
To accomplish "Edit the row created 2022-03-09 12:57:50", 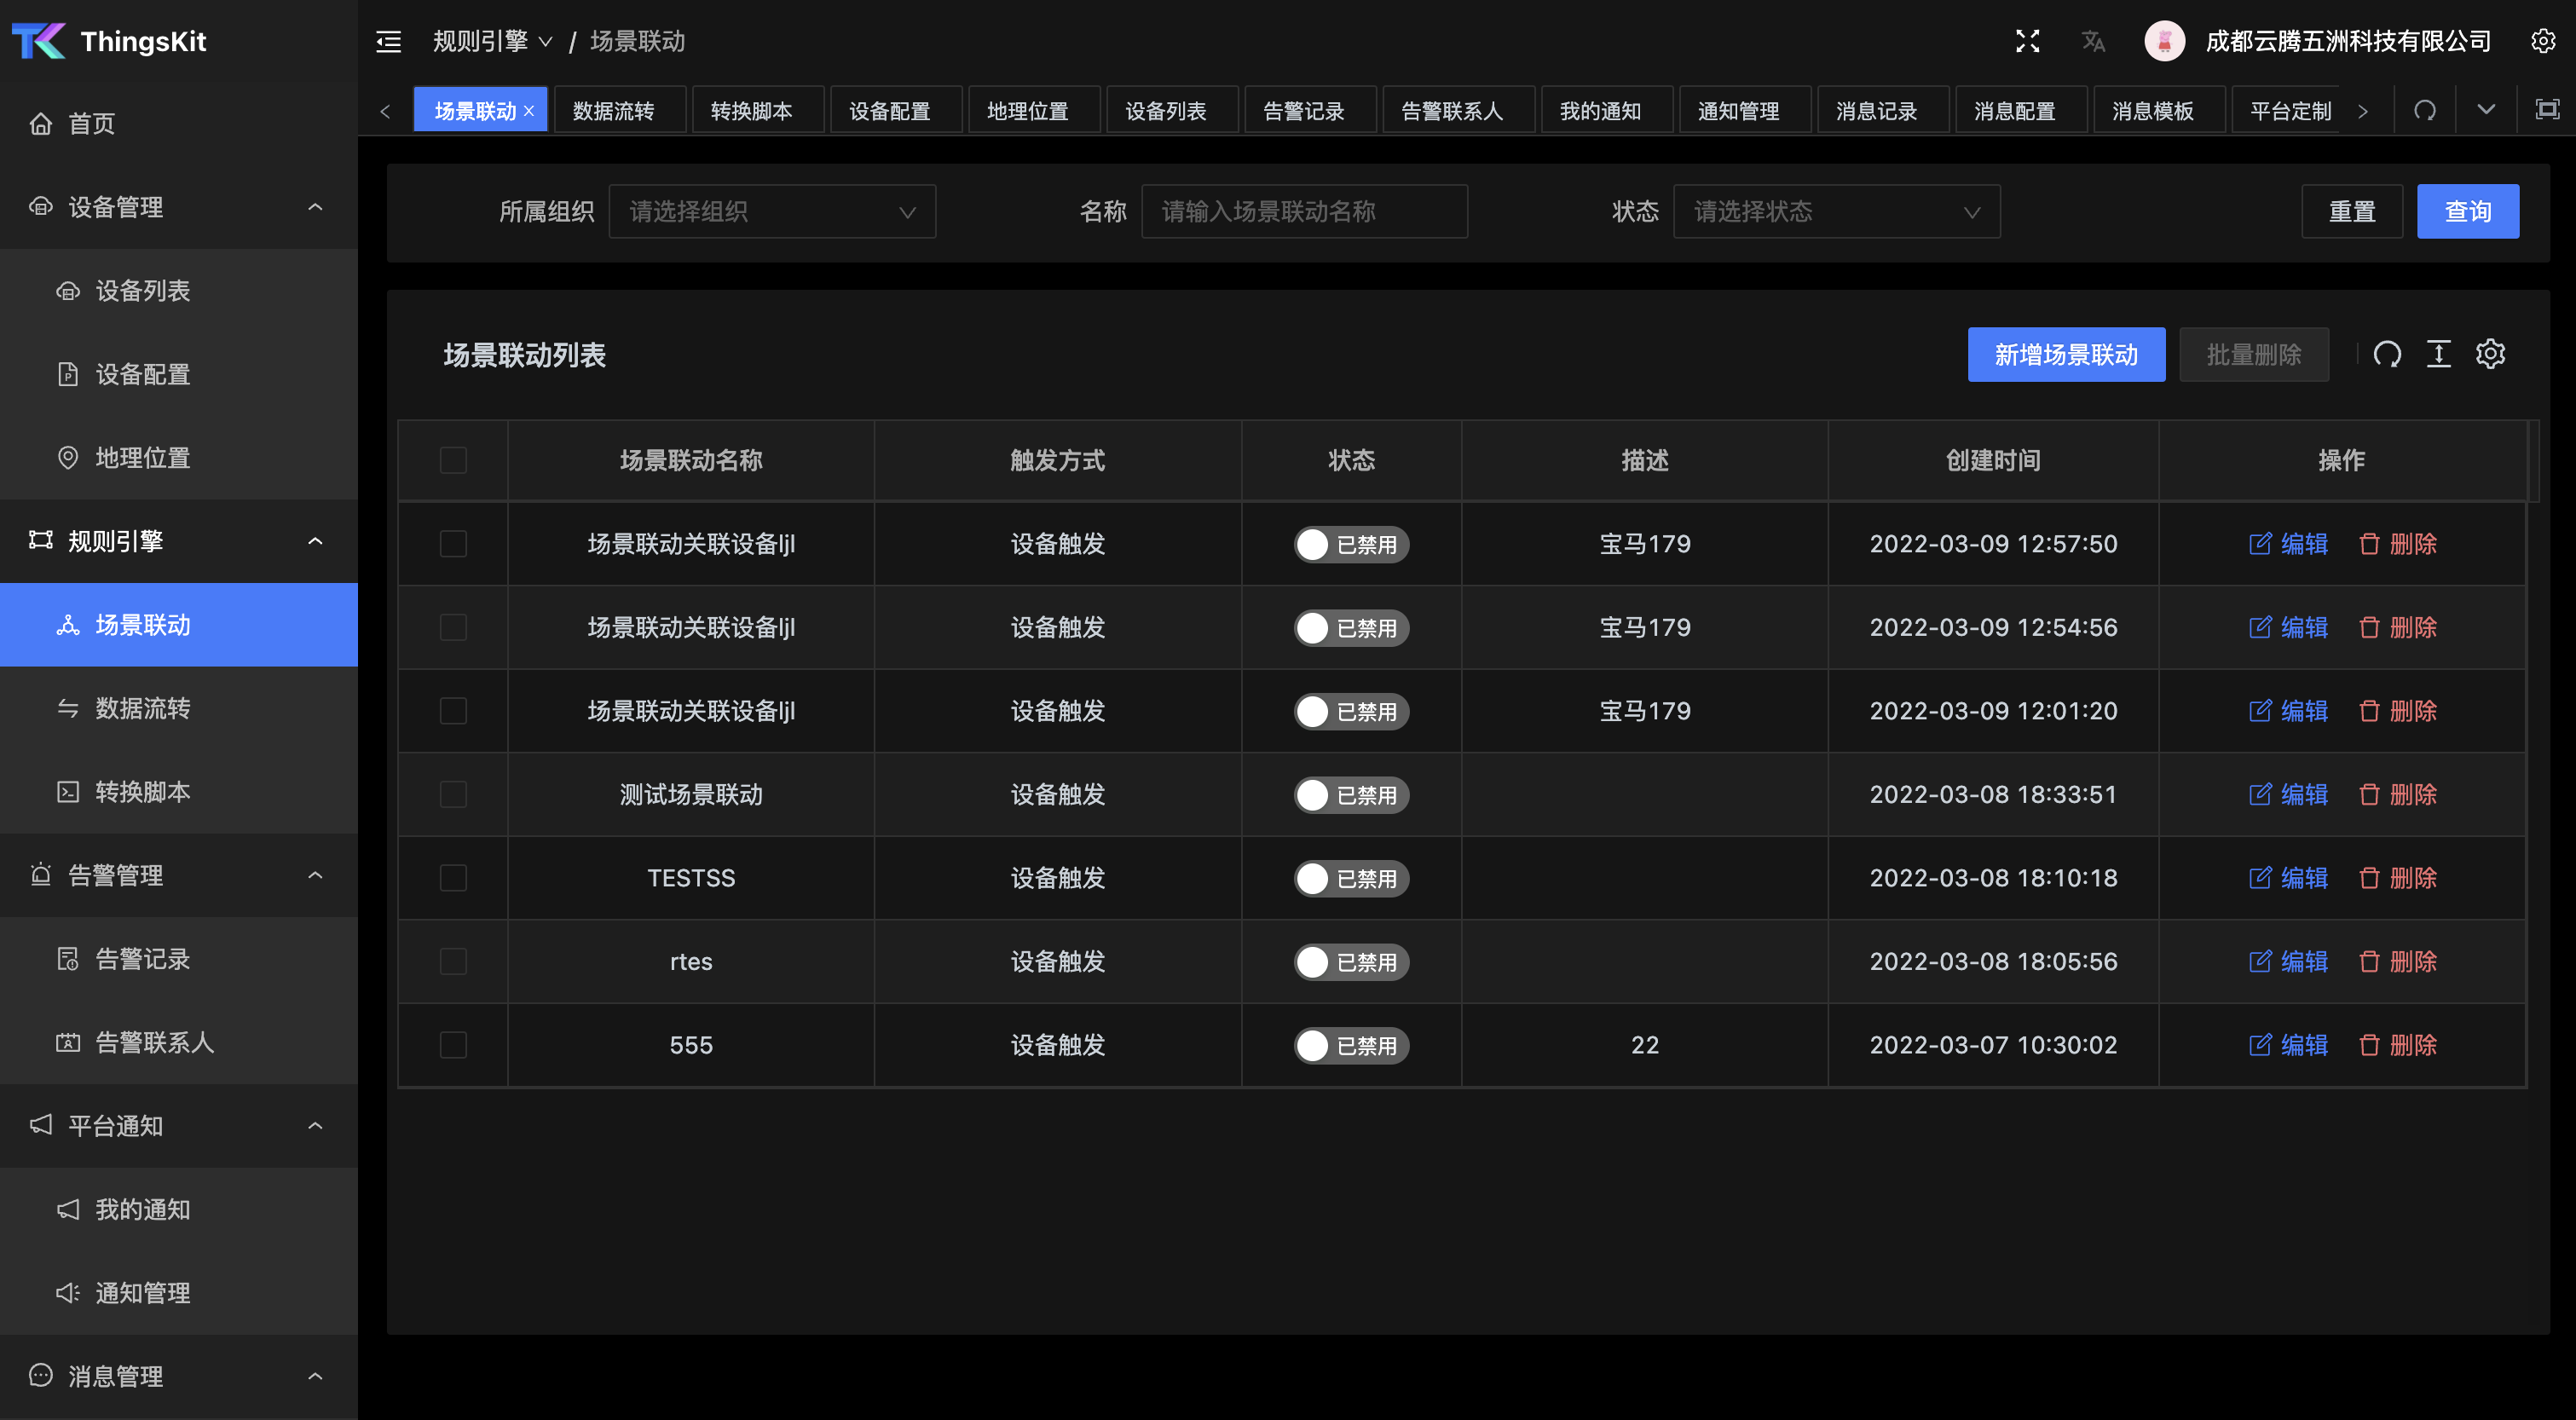I will pyautogui.click(x=2288, y=544).
